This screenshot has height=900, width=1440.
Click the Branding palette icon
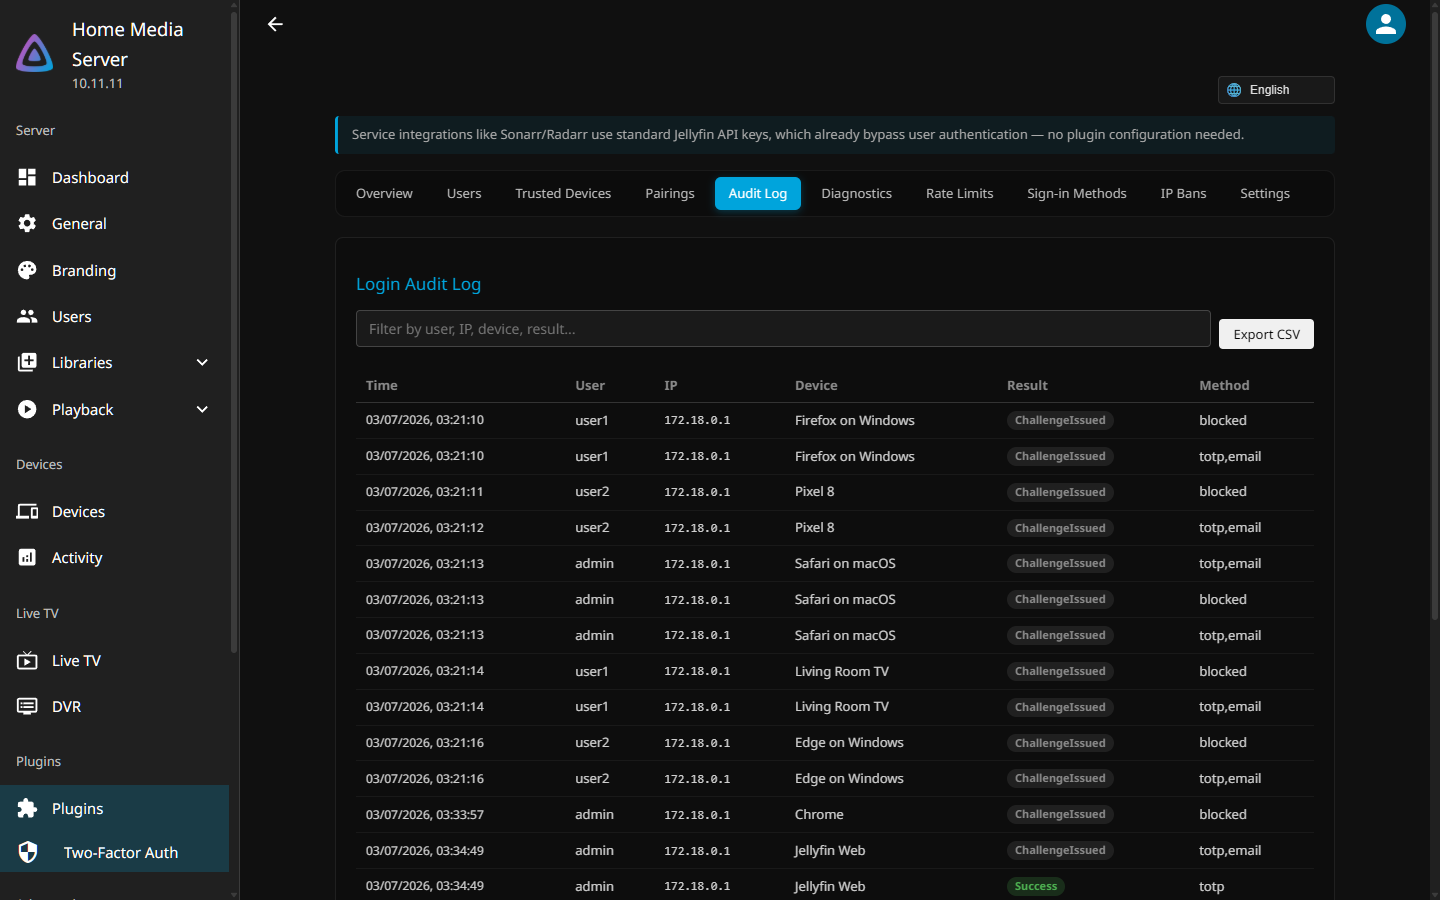pyautogui.click(x=27, y=270)
